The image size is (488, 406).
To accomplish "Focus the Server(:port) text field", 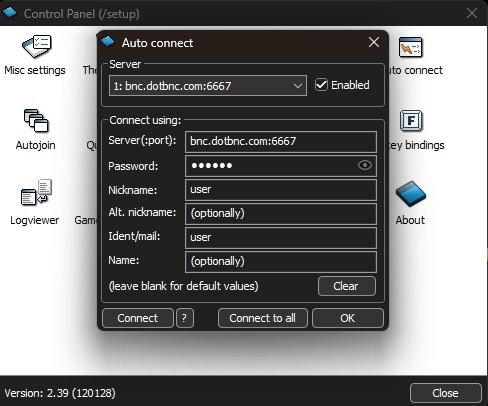I will pos(281,142).
